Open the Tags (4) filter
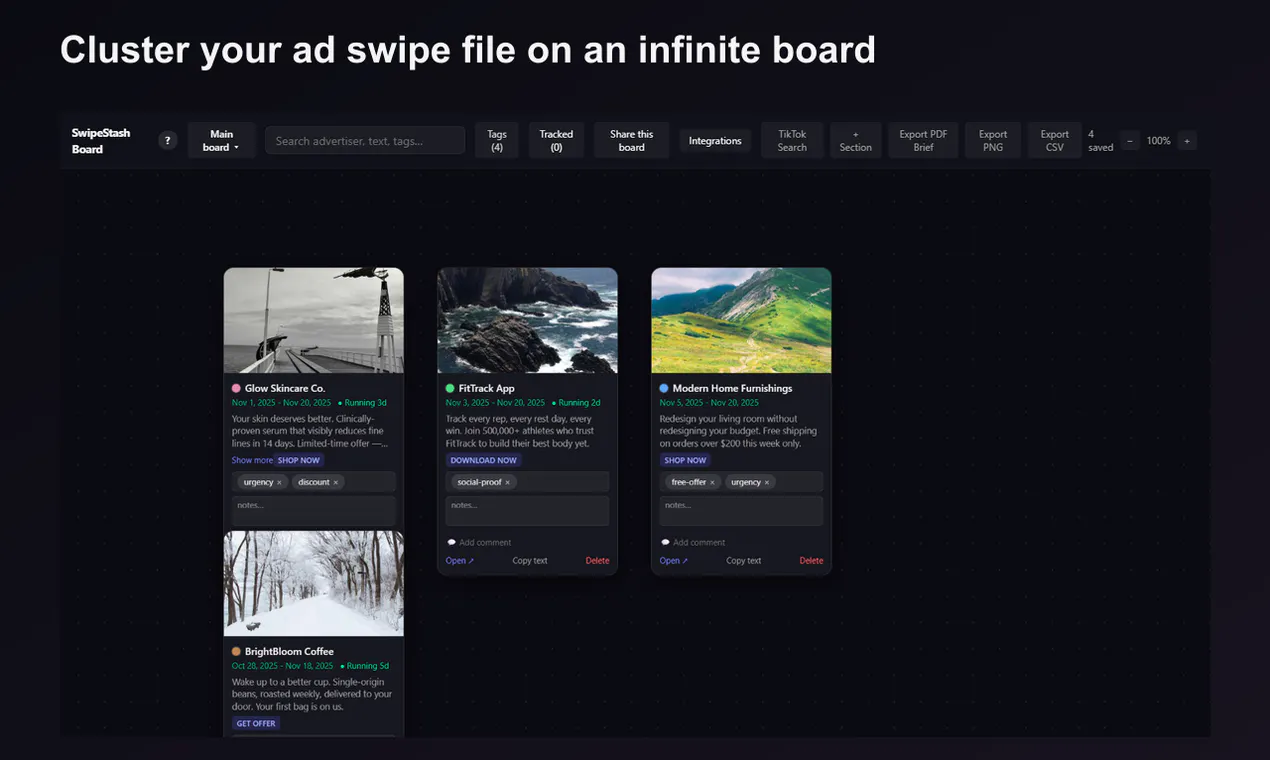This screenshot has height=760, width=1270. (497, 141)
